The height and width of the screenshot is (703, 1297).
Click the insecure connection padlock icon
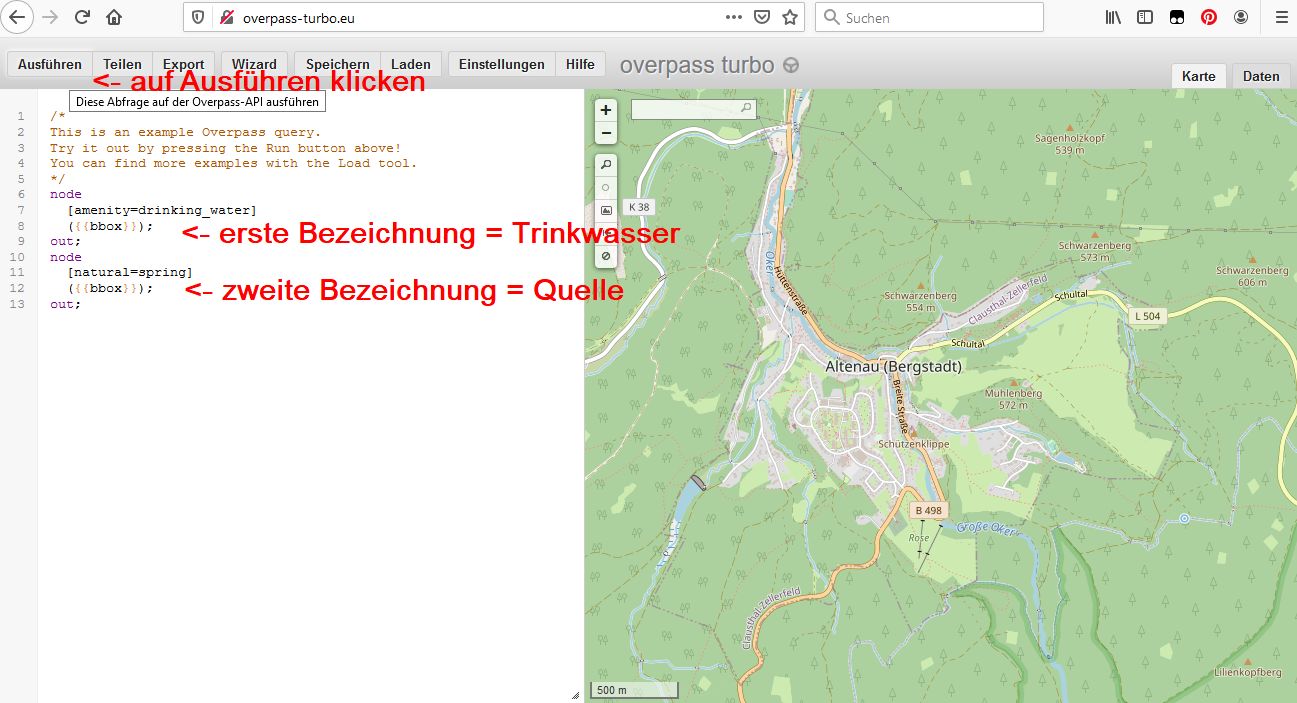point(226,17)
